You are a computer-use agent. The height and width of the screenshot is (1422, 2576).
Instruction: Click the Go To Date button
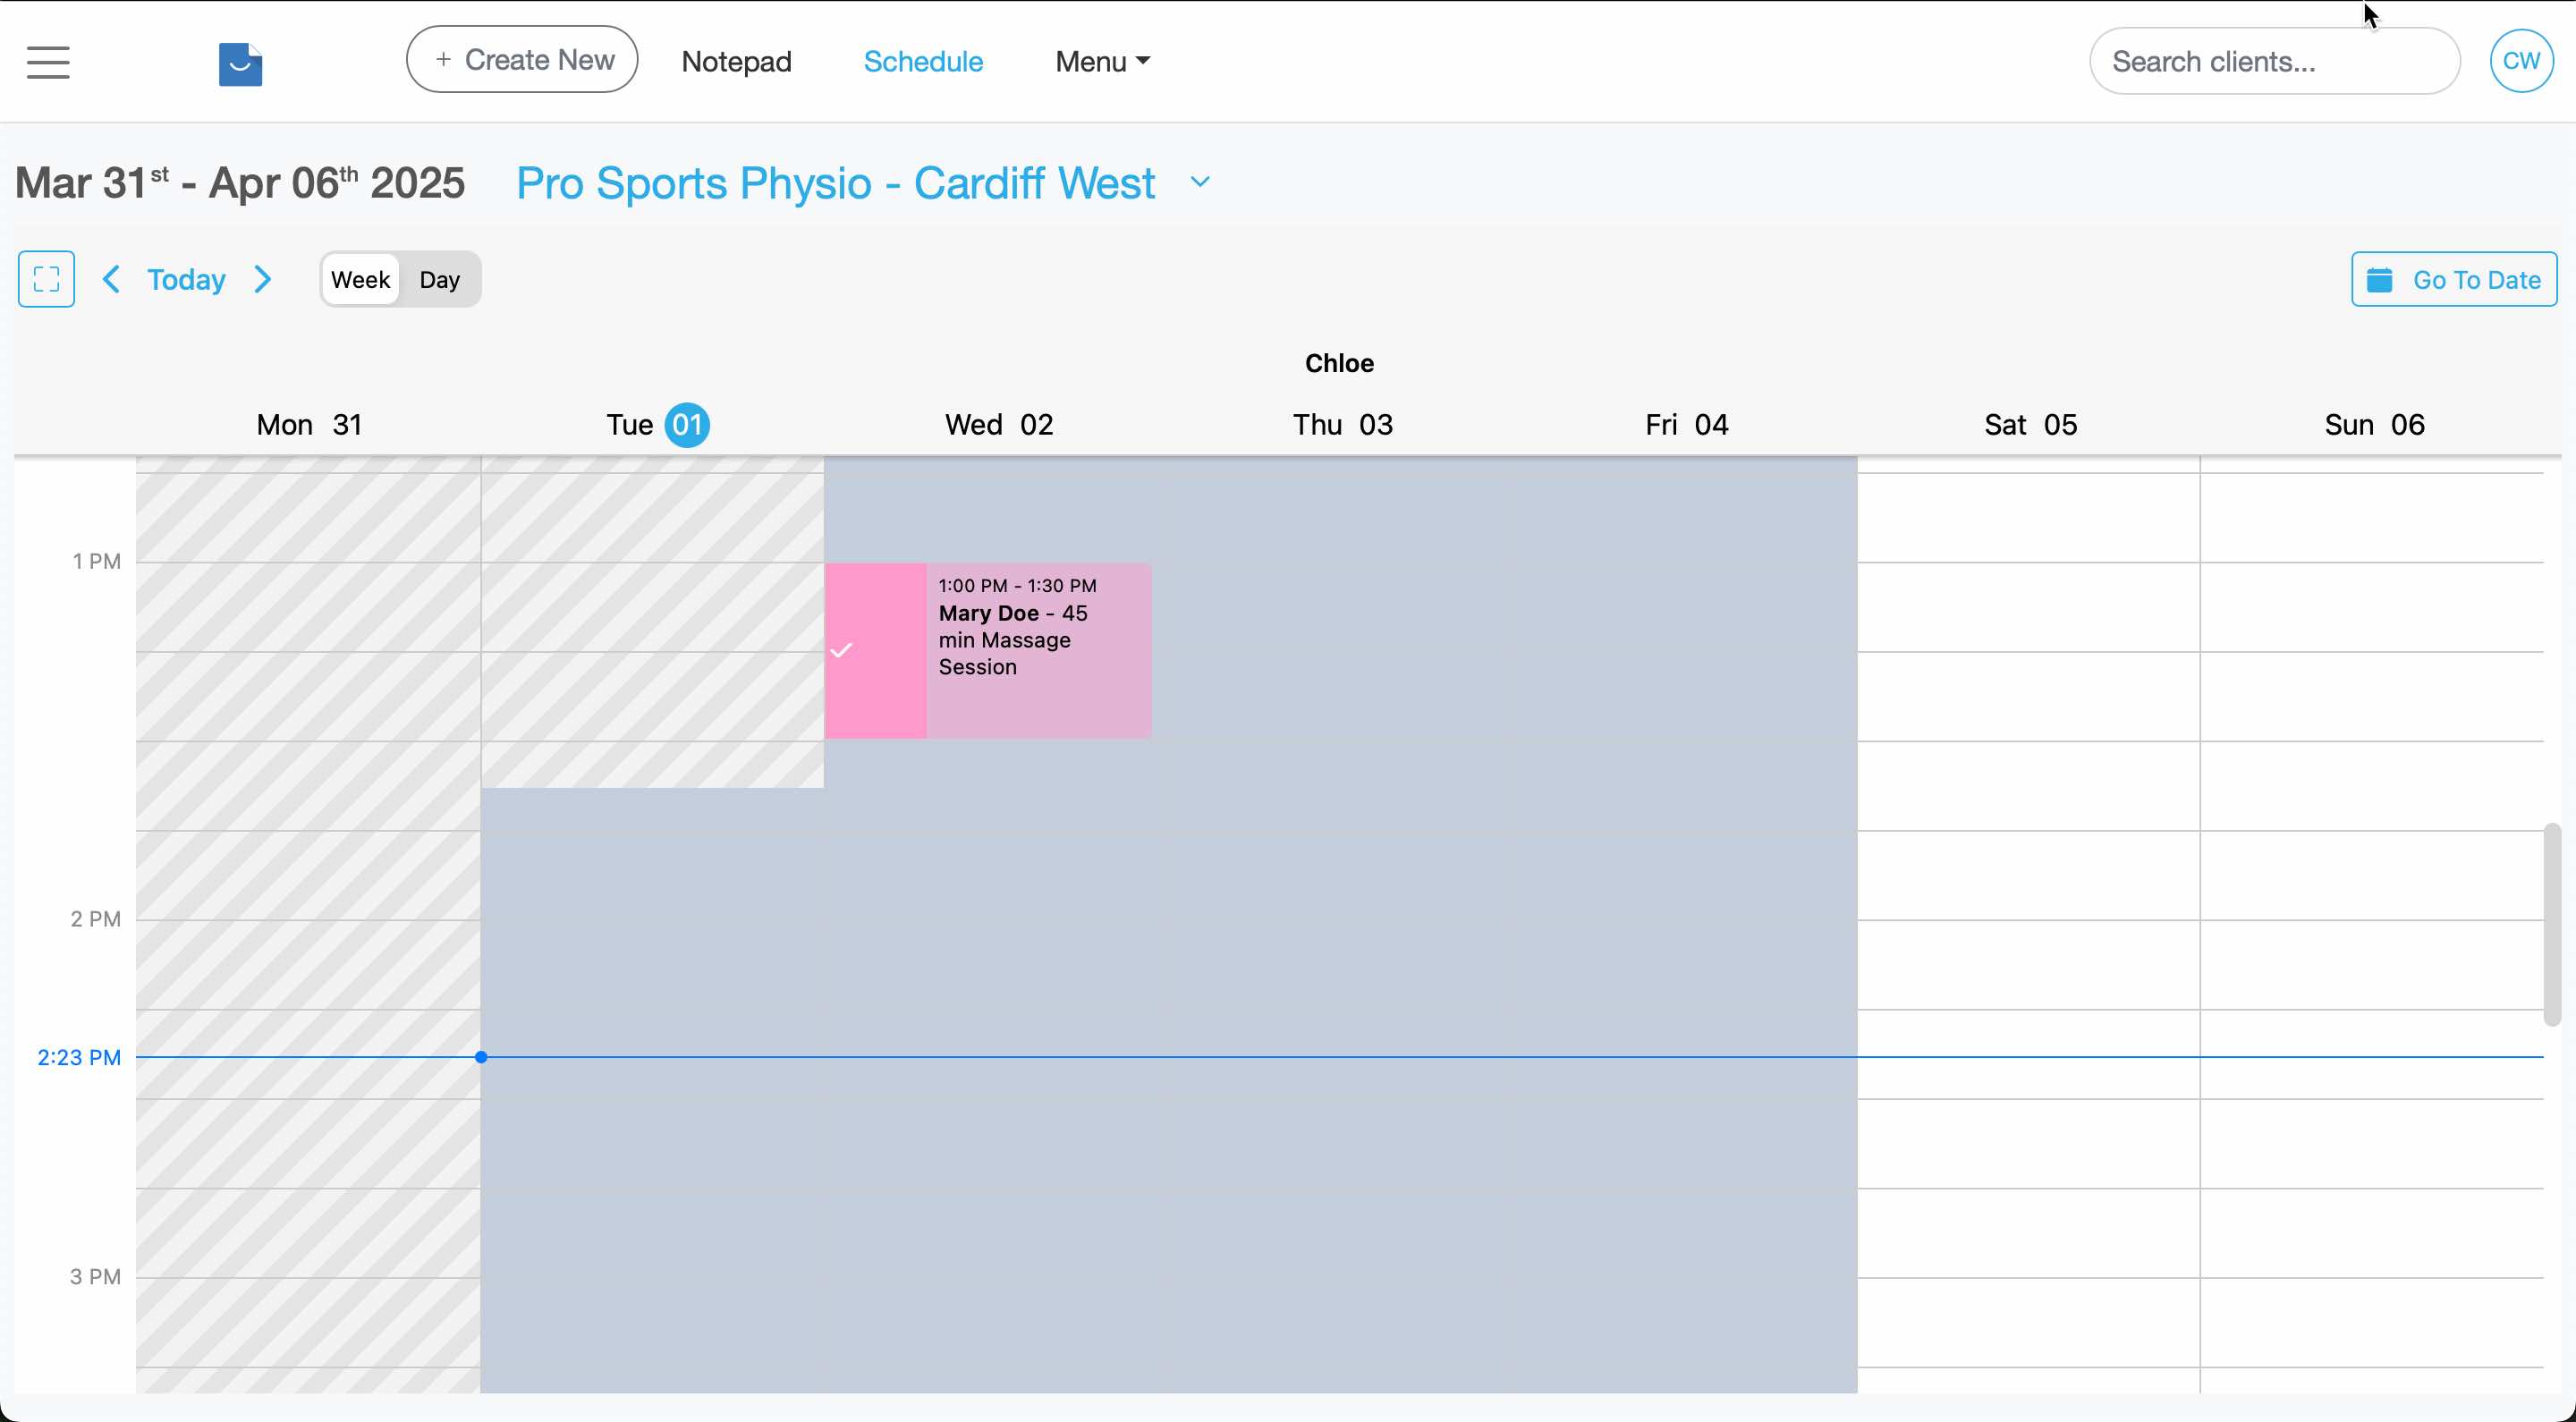(2453, 279)
